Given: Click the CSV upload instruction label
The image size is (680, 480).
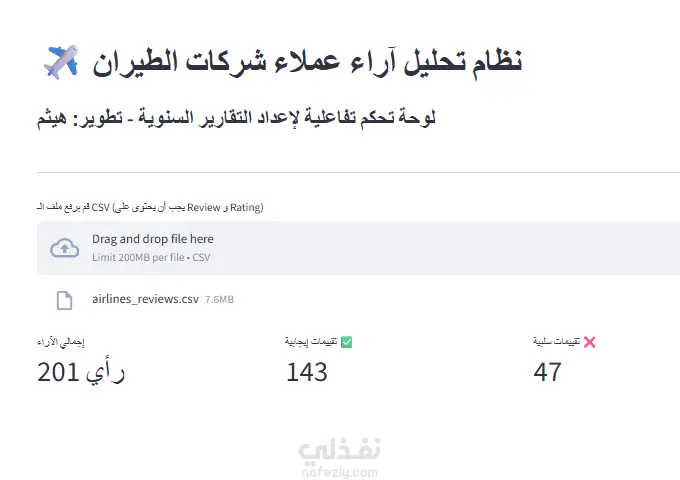Looking at the screenshot, I should coord(150,207).
